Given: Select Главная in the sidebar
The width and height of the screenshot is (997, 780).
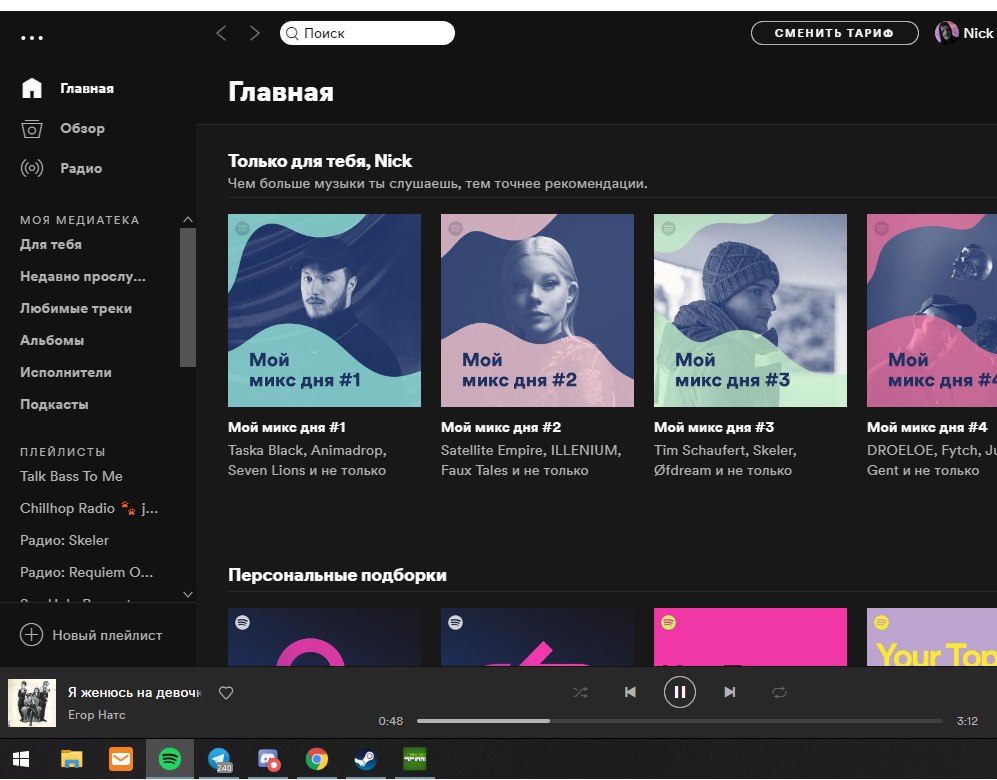Looking at the screenshot, I should point(87,88).
